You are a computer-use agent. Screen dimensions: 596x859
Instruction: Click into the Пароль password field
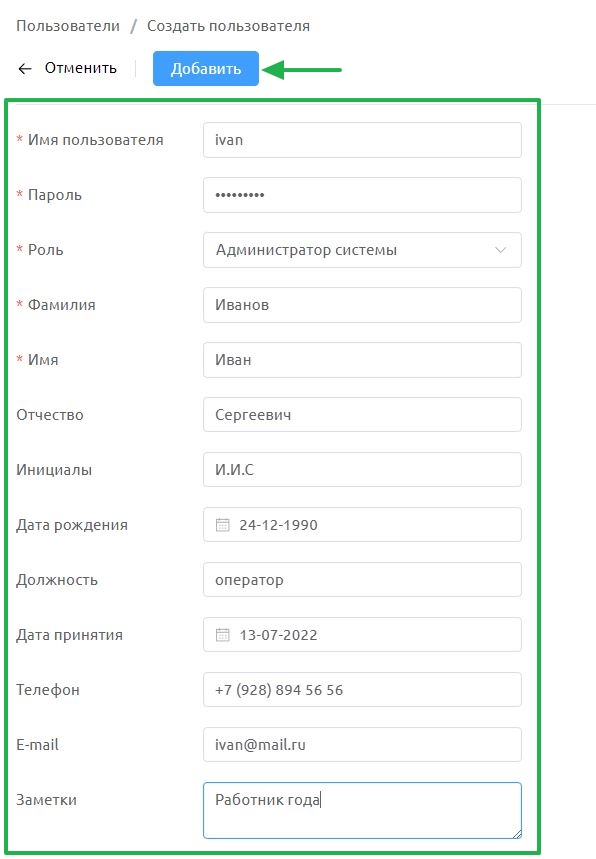(362, 195)
